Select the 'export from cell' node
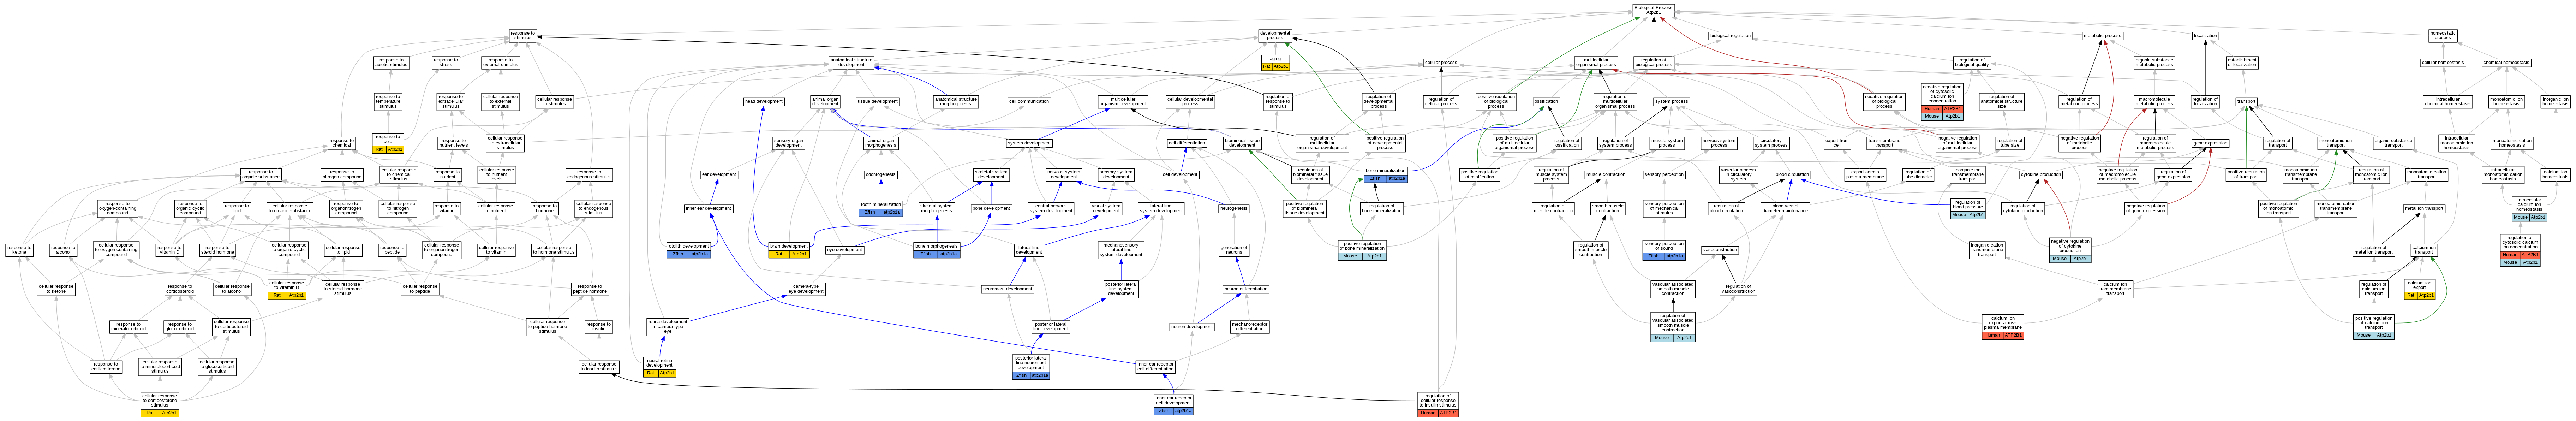 (1837, 143)
